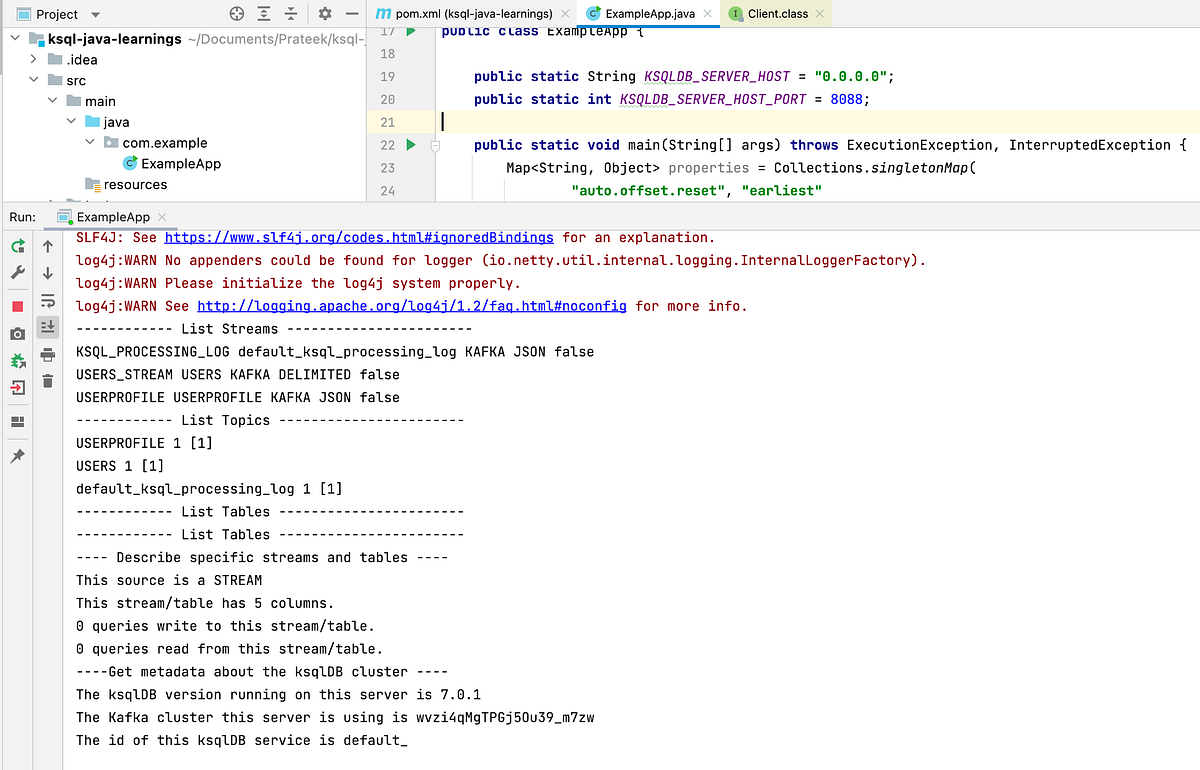
Task: Rerun the ExampleApp configuration
Action: pyautogui.click(x=17, y=246)
